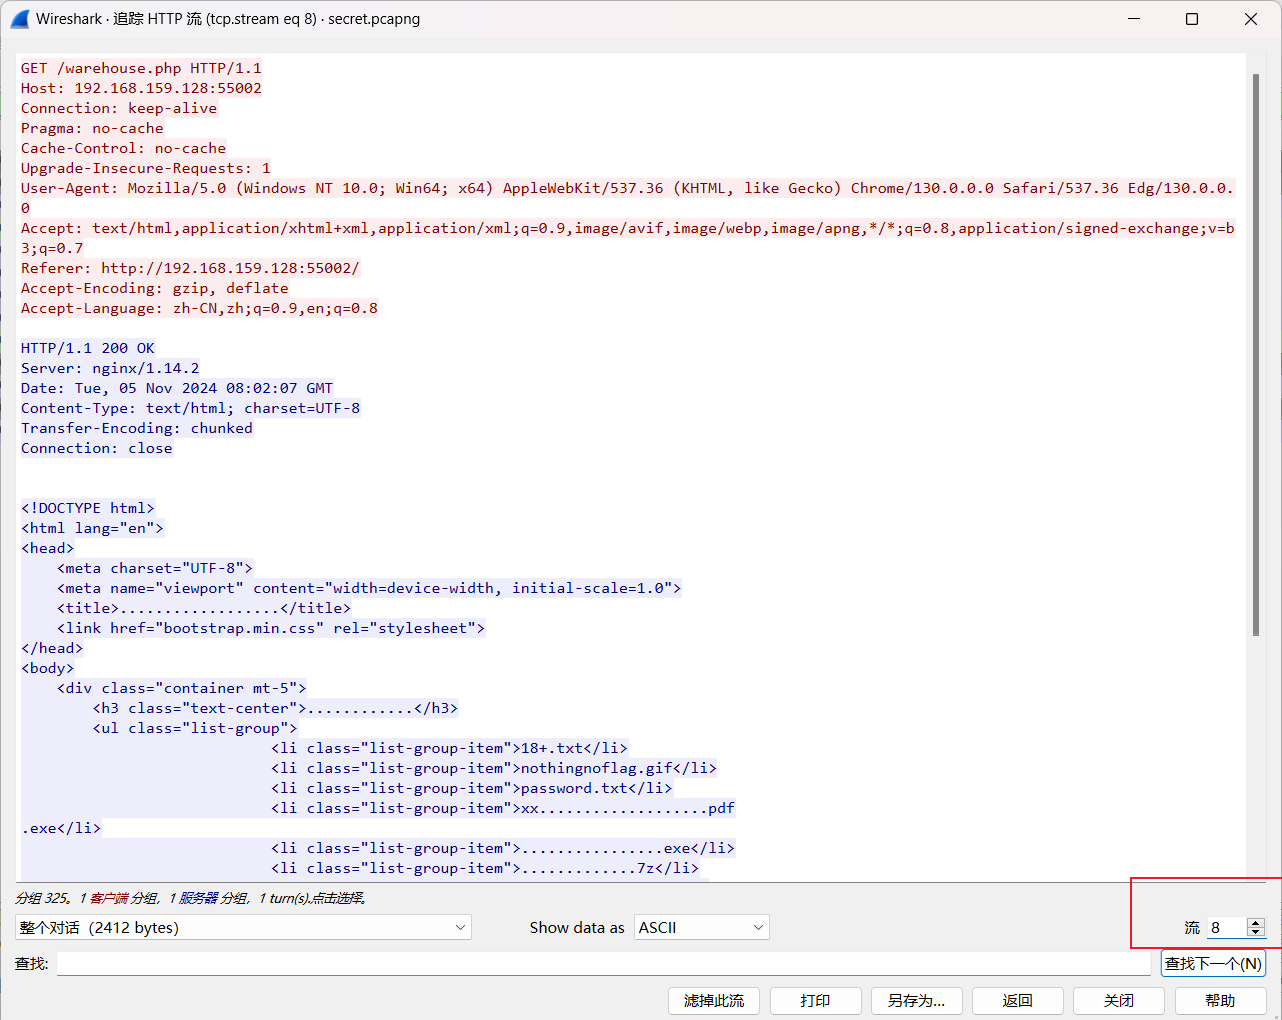This screenshot has width=1282, height=1020.
Task: Click the Transfer-Encoding: chunked line
Action: pyautogui.click(x=137, y=428)
